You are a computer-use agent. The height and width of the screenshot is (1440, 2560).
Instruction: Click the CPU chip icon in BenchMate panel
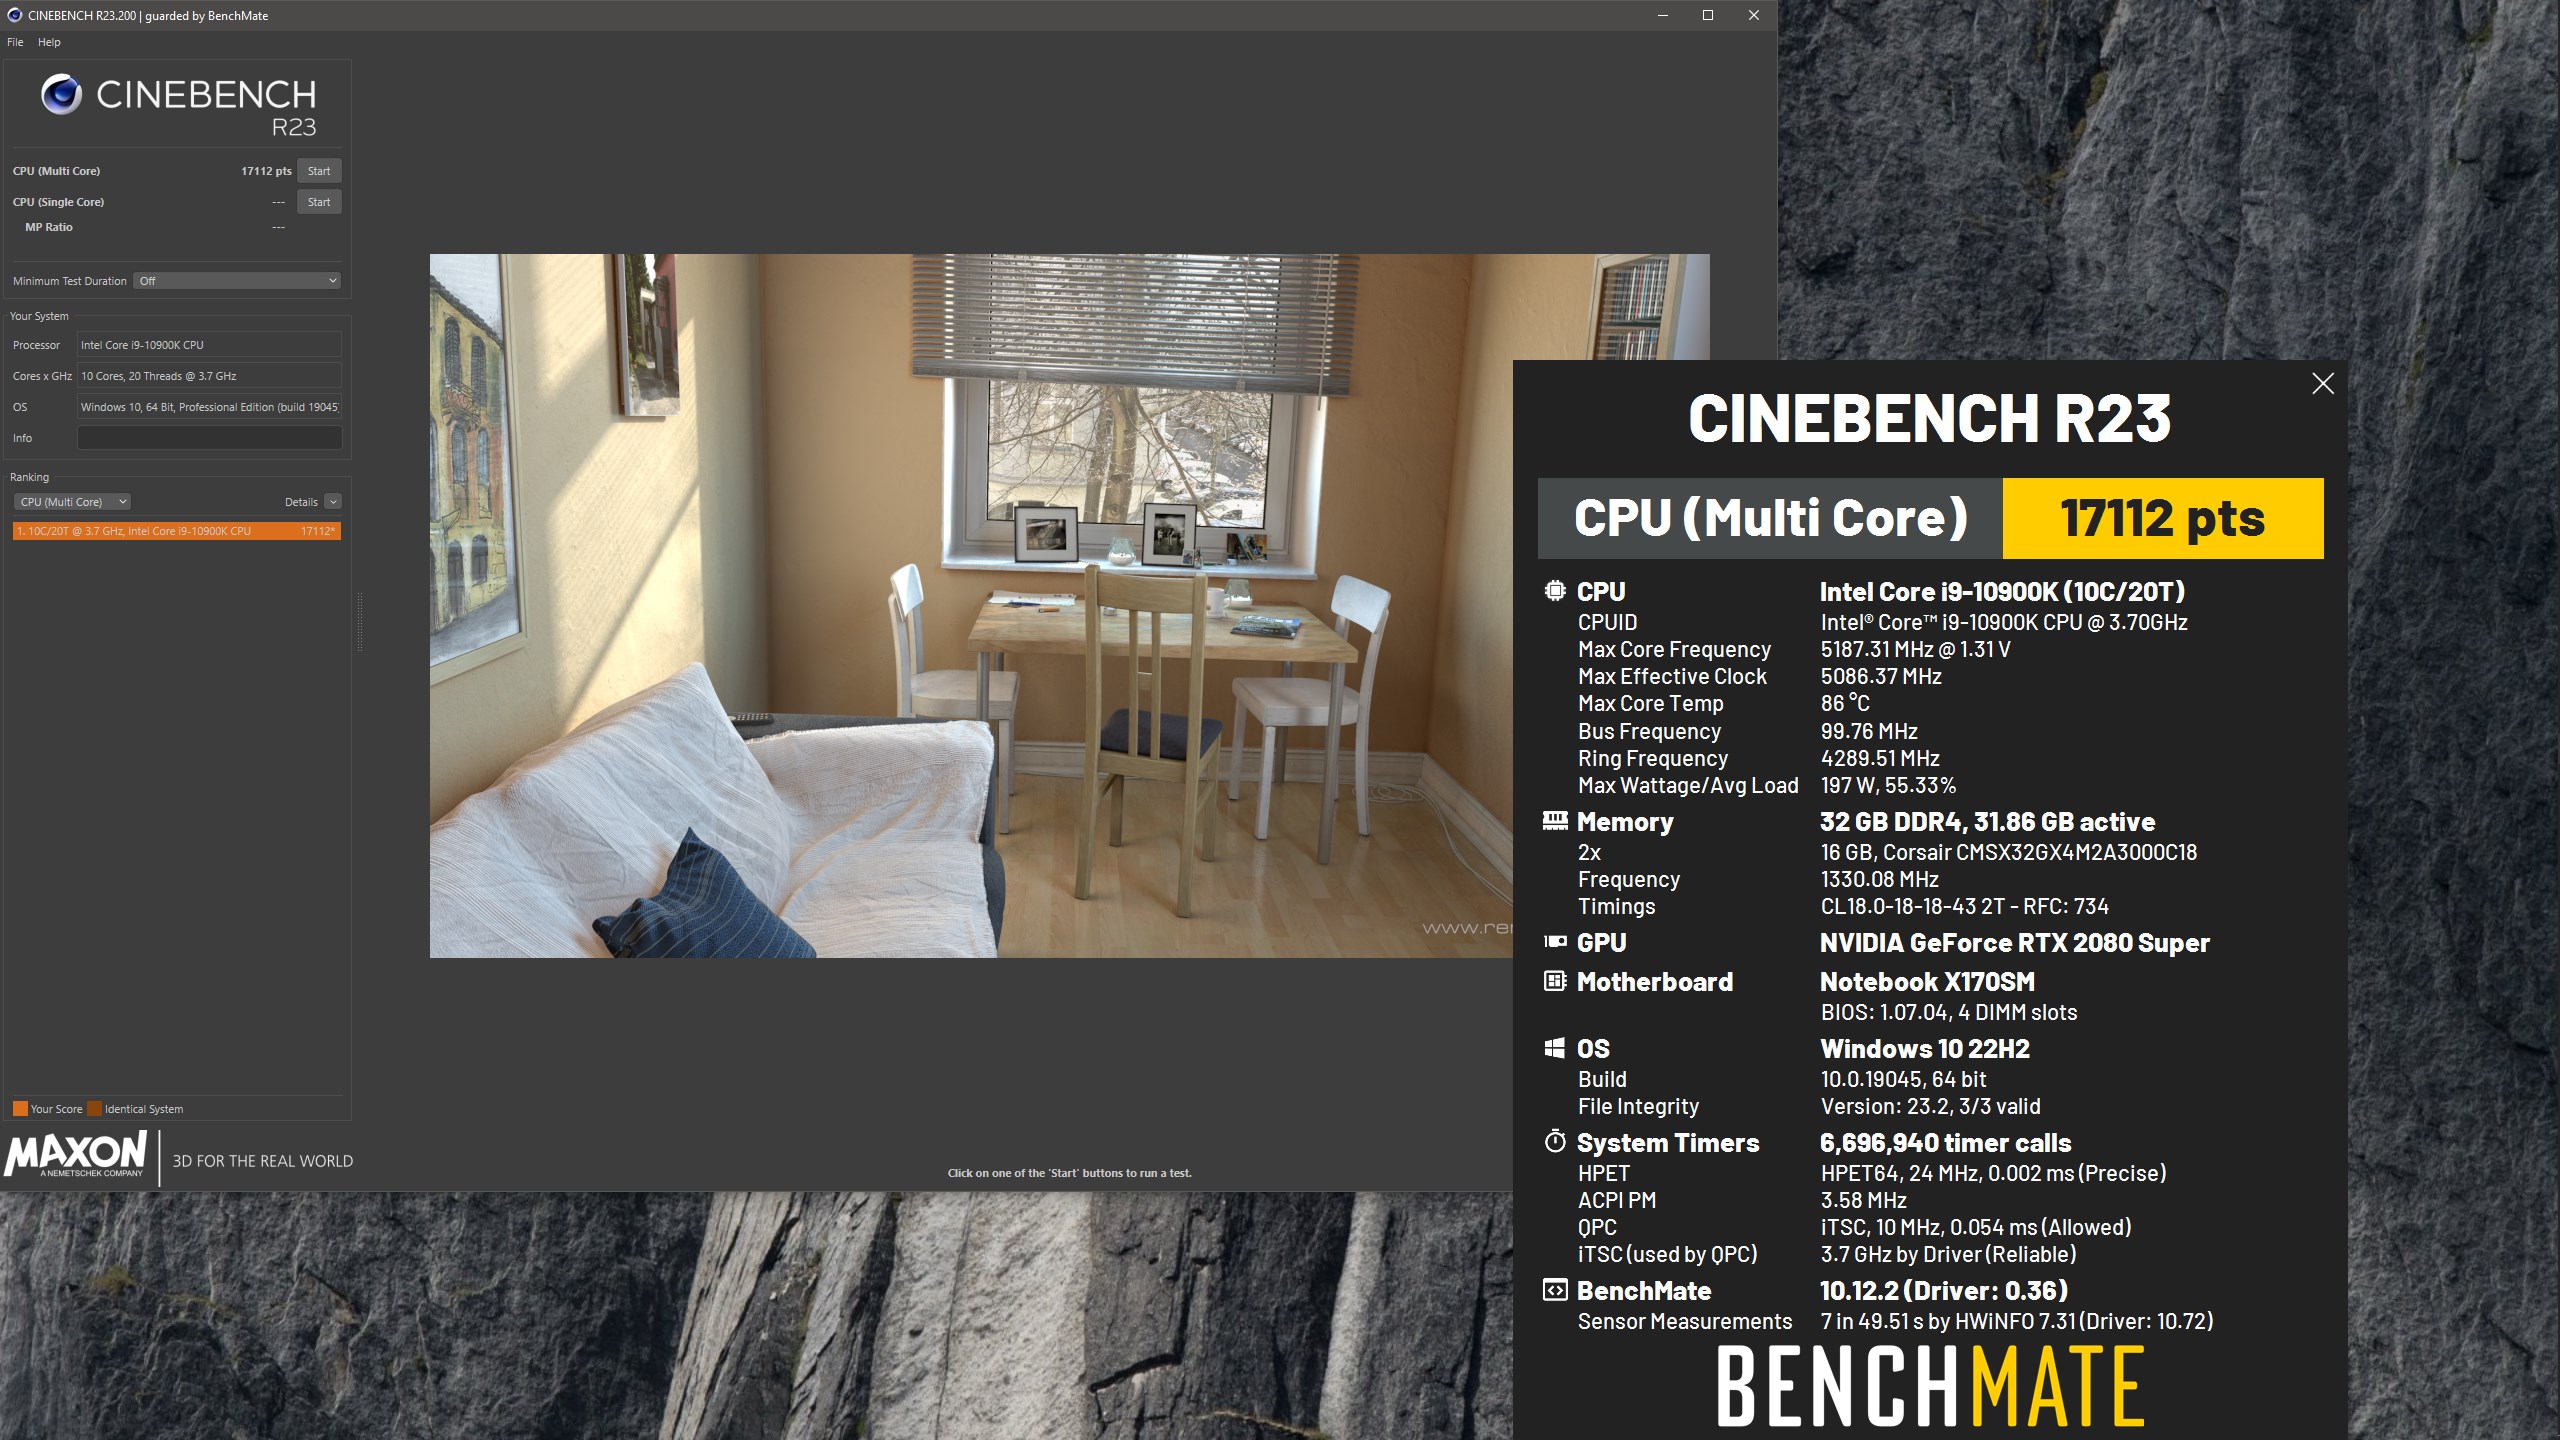(x=1554, y=591)
